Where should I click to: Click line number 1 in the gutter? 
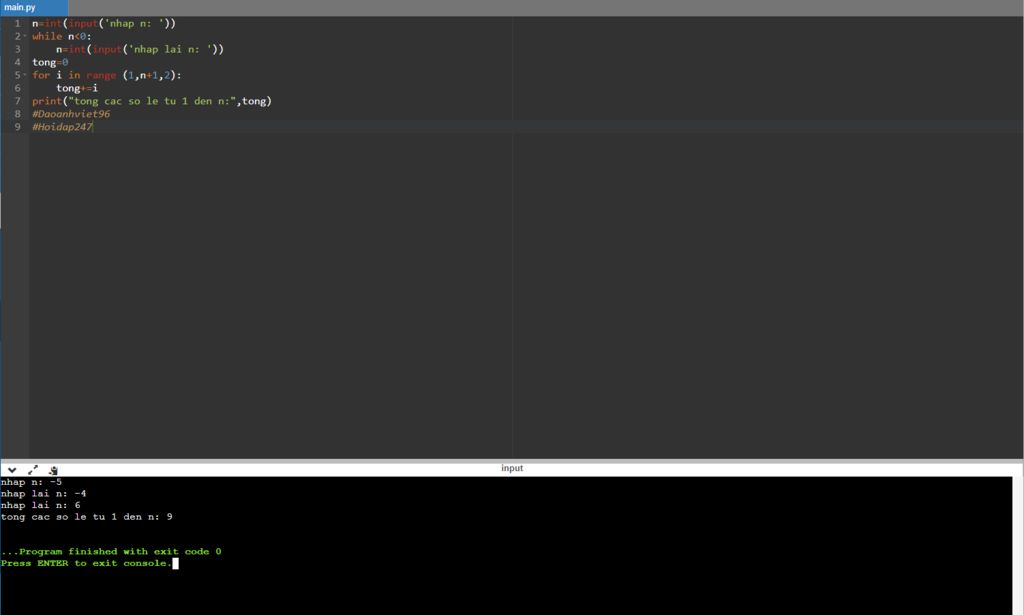[18, 24]
